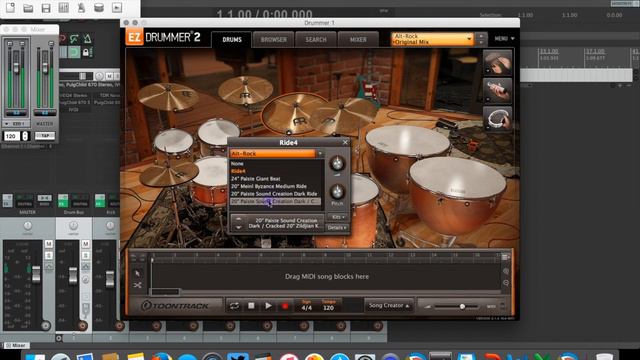
Task: Click the level knob in Ride4 popup
Action: pos(337,164)
